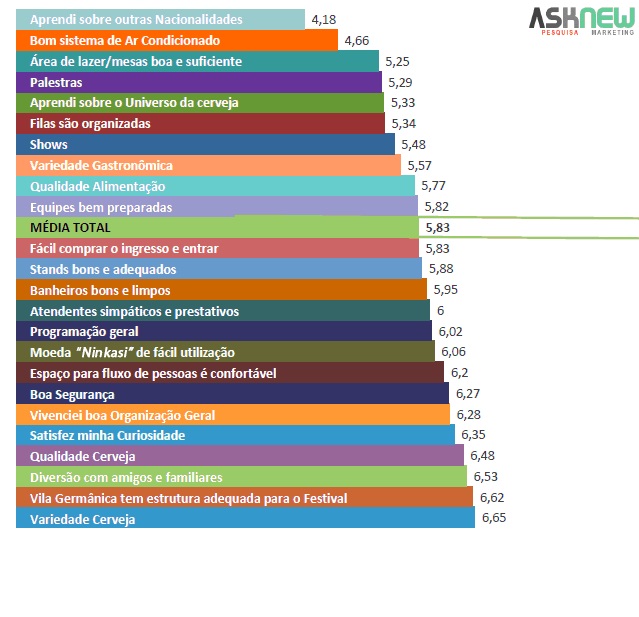The width and height of the screenshot is (639, 617).
Task: Select the purple 'Palestras' bar
Action: tap(200, 82)
